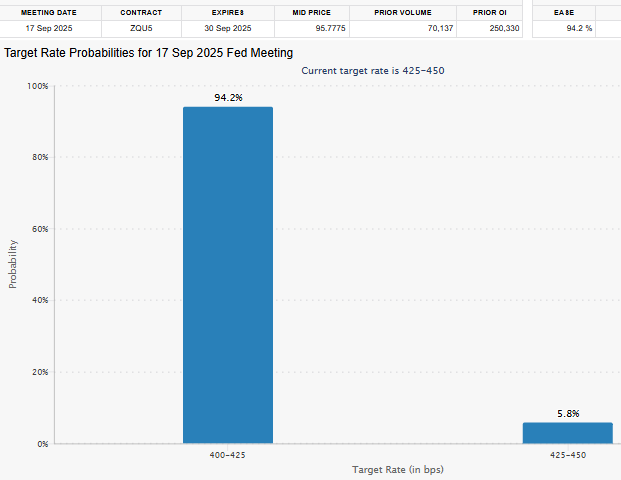Click the 94.2% label above the bar
Viewport: 621px width, 480px height.
[228, 97]
